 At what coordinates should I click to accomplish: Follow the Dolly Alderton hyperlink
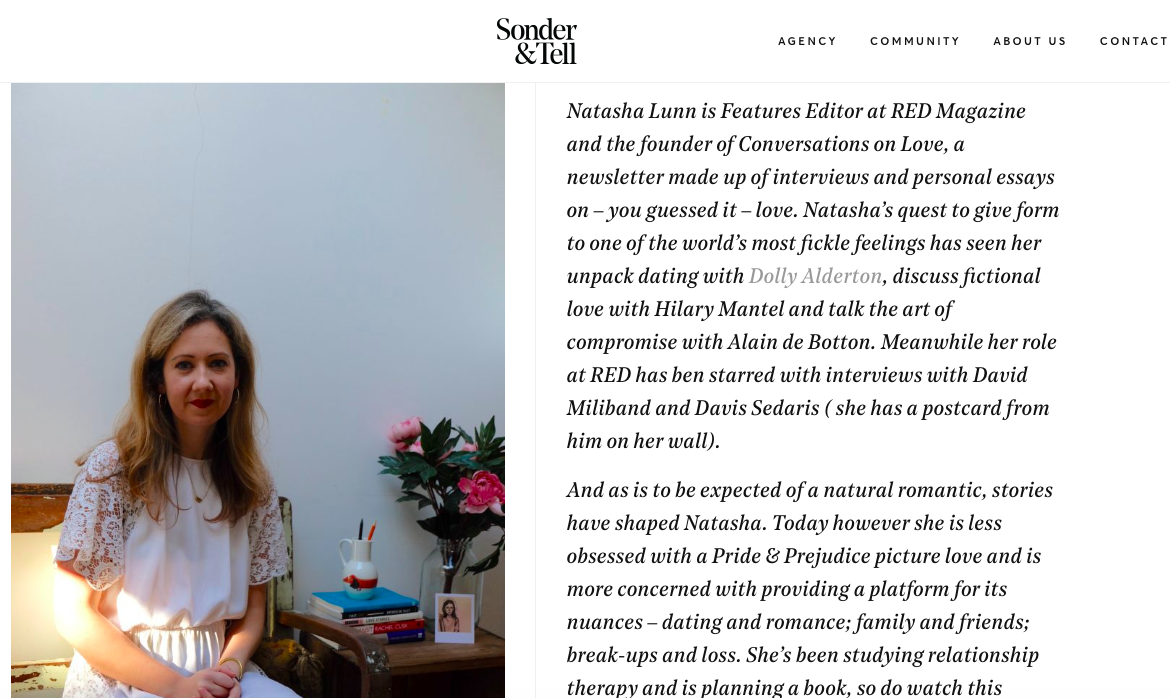point(815,276)
